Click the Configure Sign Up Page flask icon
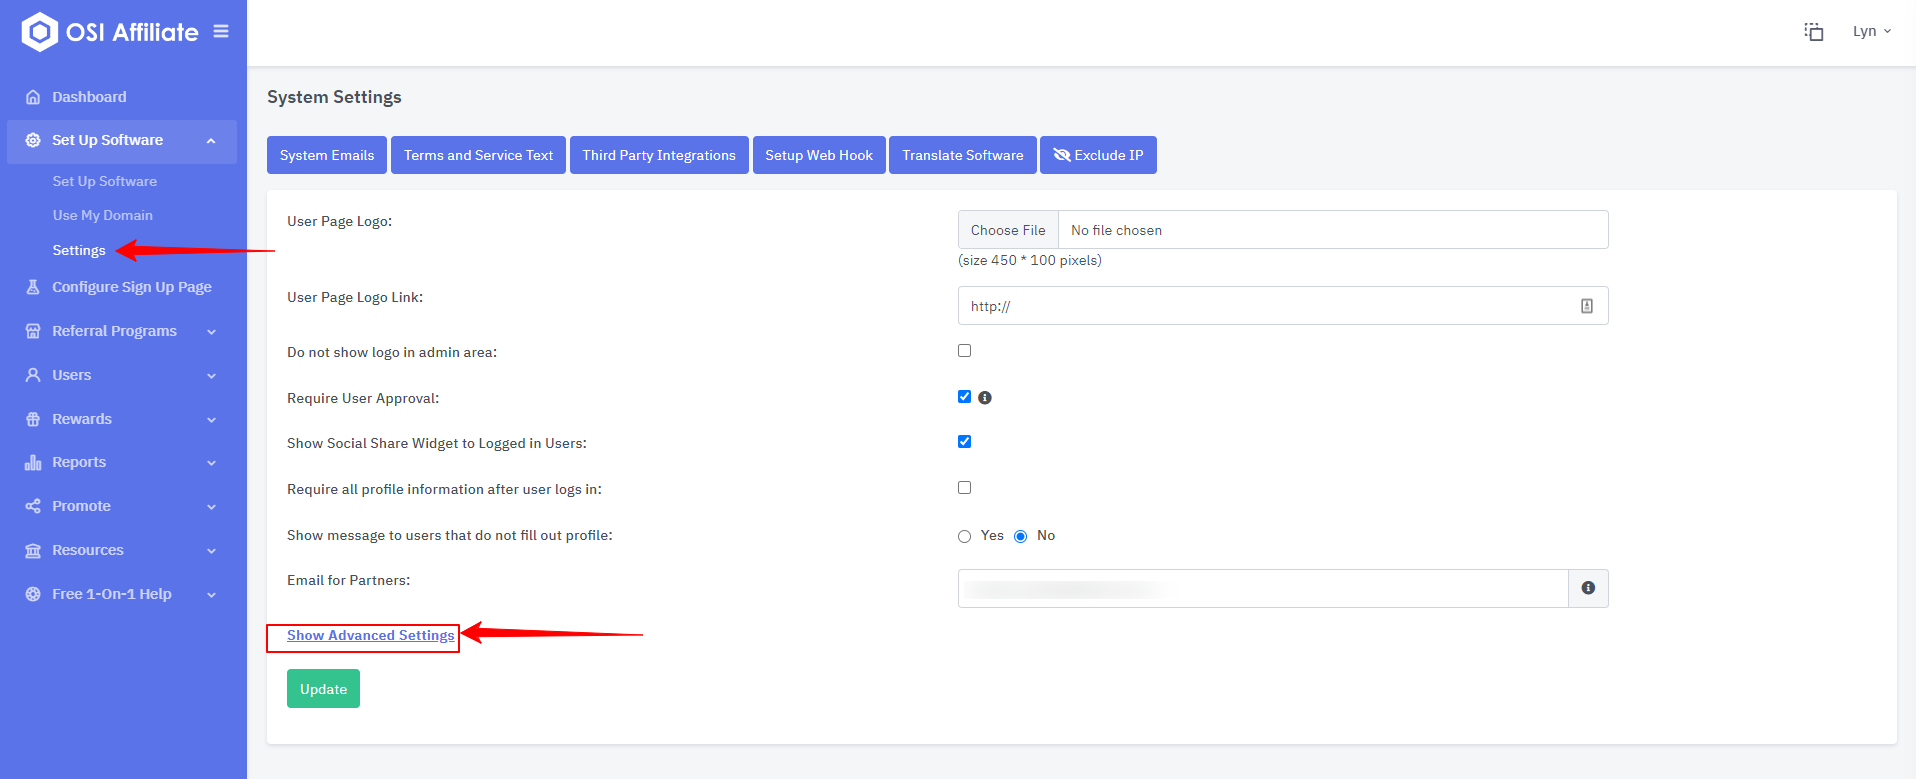 coord(33,287)
